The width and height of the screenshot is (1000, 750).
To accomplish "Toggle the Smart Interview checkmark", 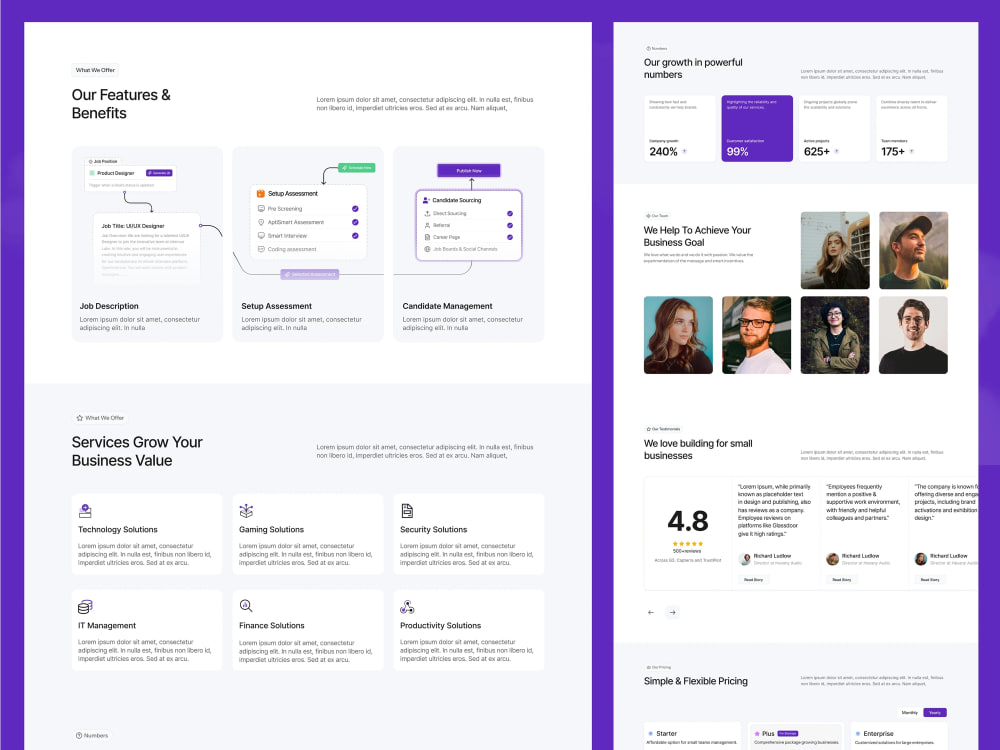I will tap(355, 235).
